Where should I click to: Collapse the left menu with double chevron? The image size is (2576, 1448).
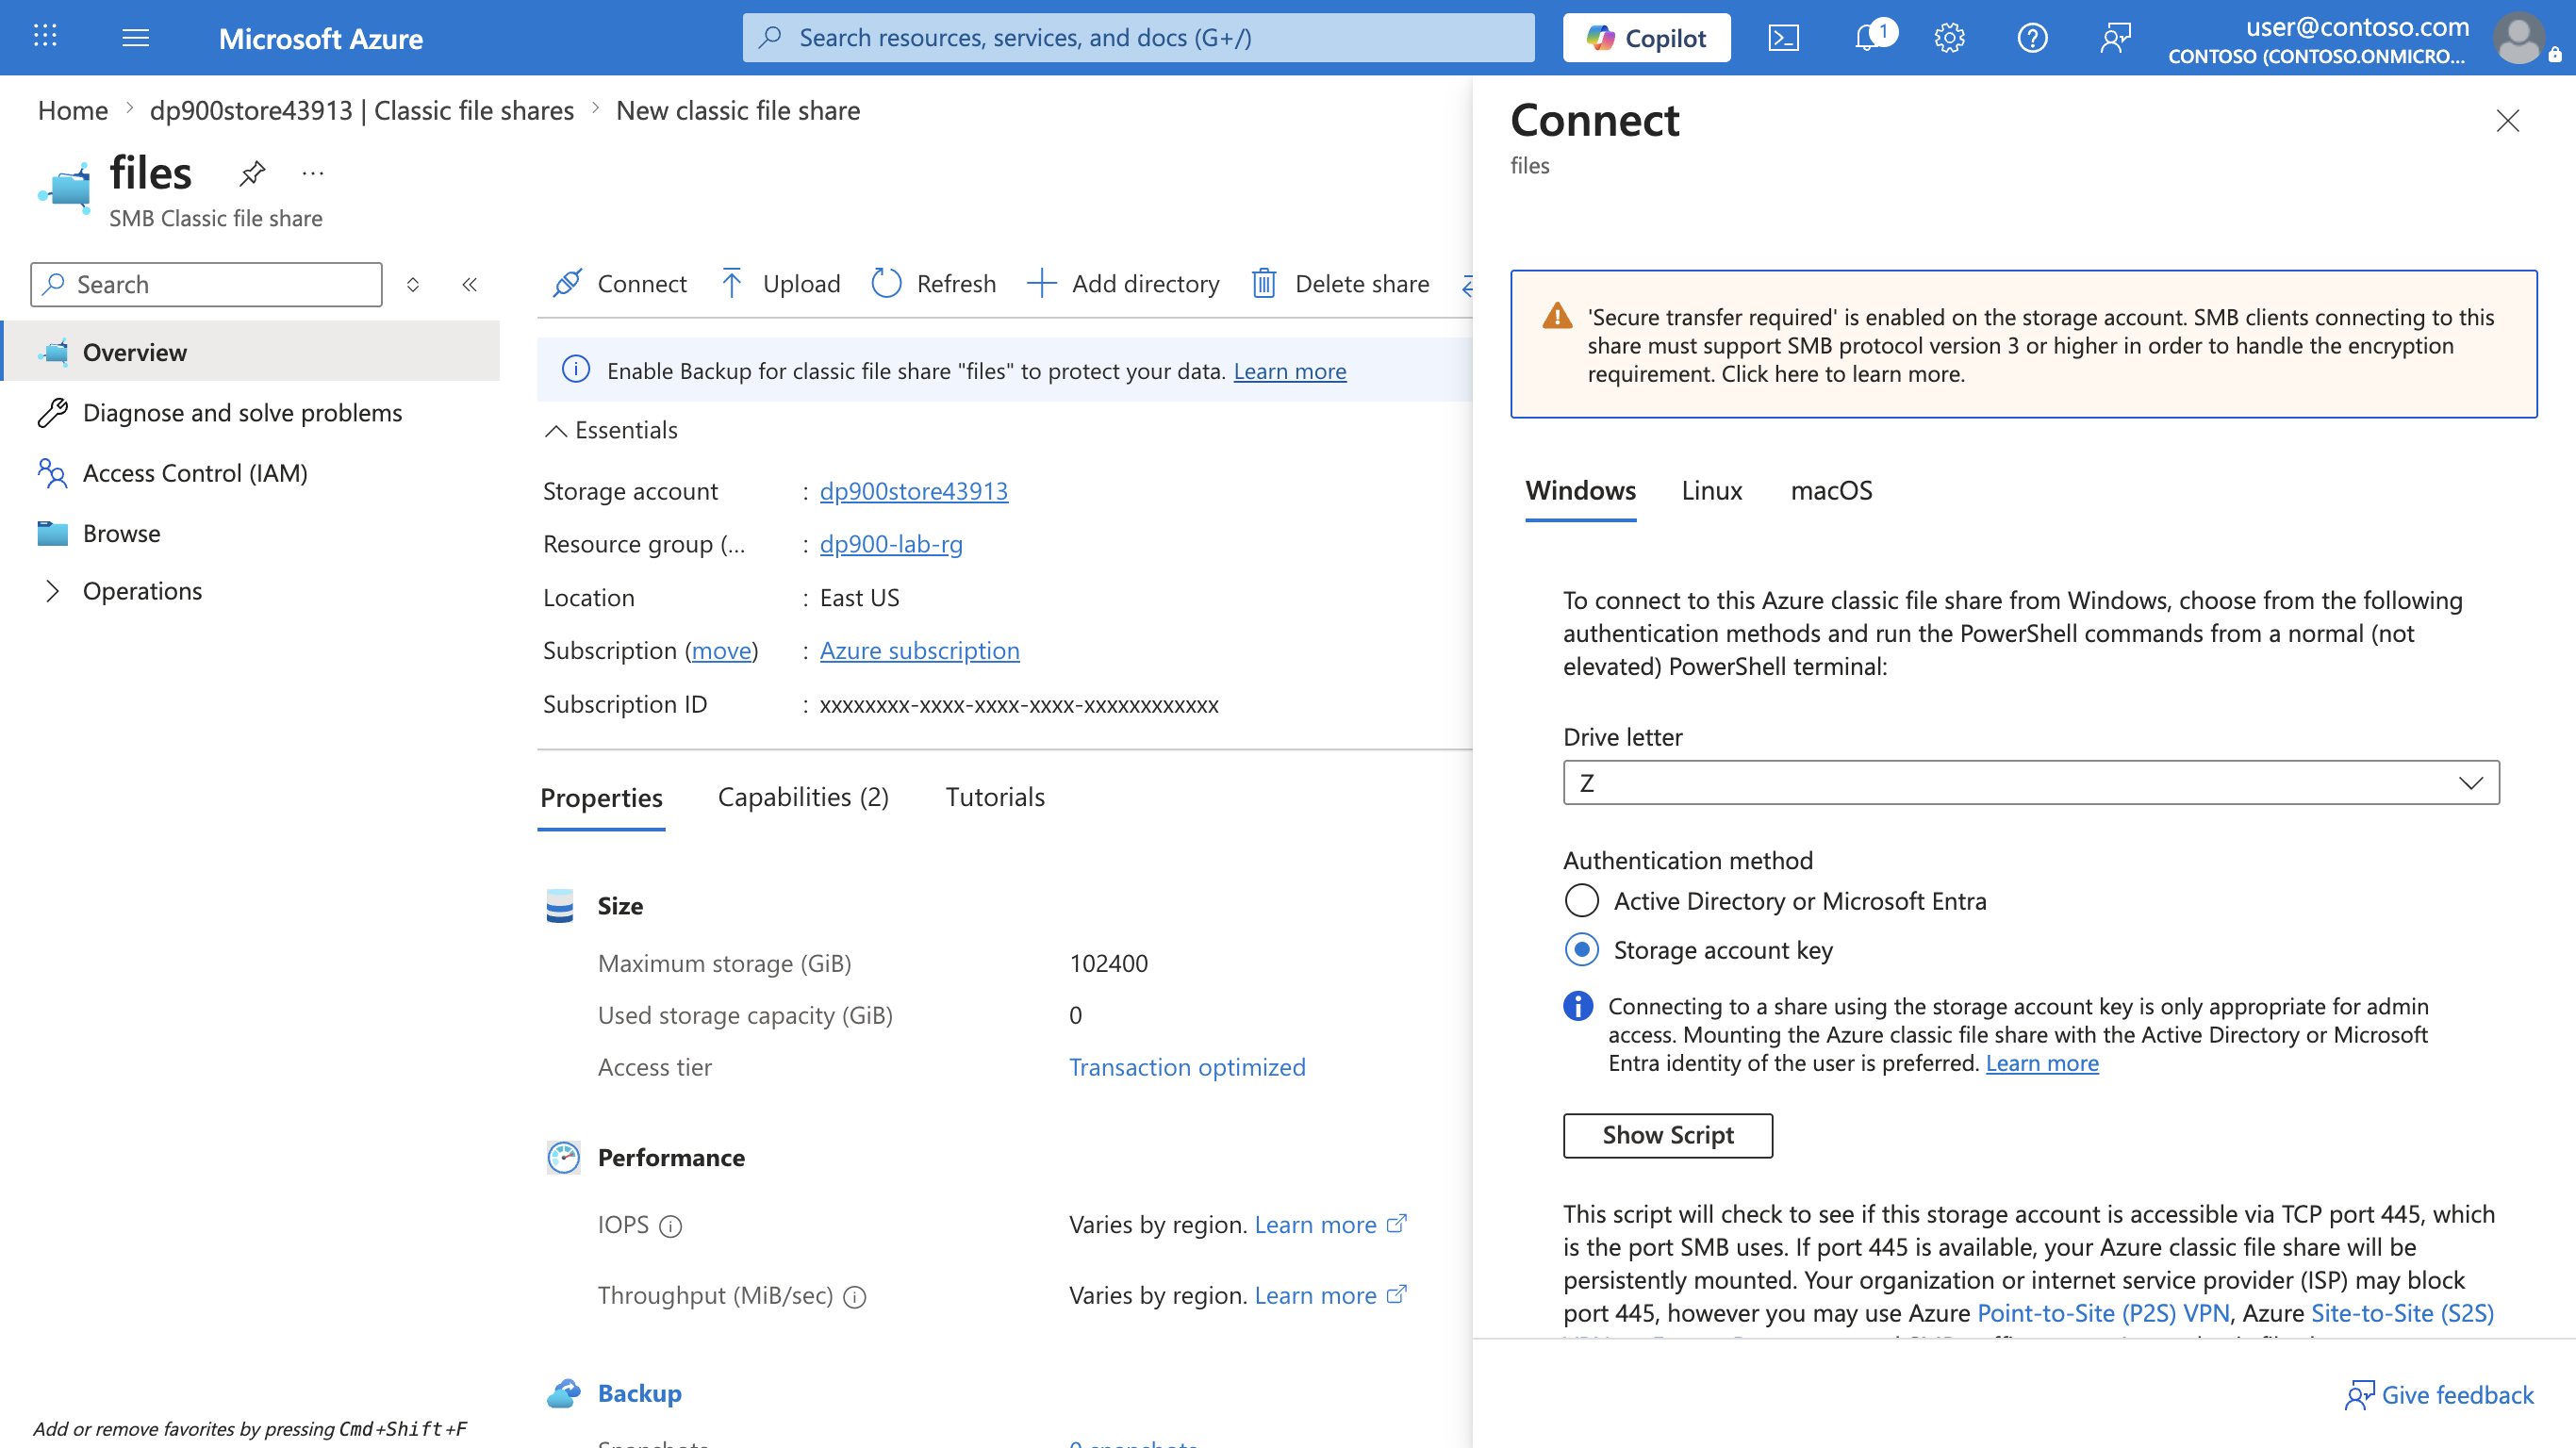tap(469, 285)
